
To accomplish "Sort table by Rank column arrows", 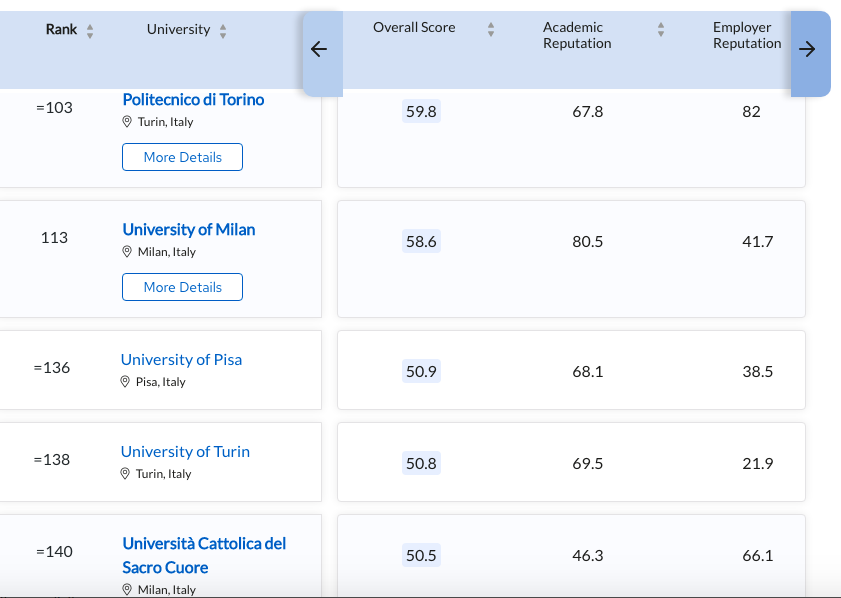I will tap(90, 31).
